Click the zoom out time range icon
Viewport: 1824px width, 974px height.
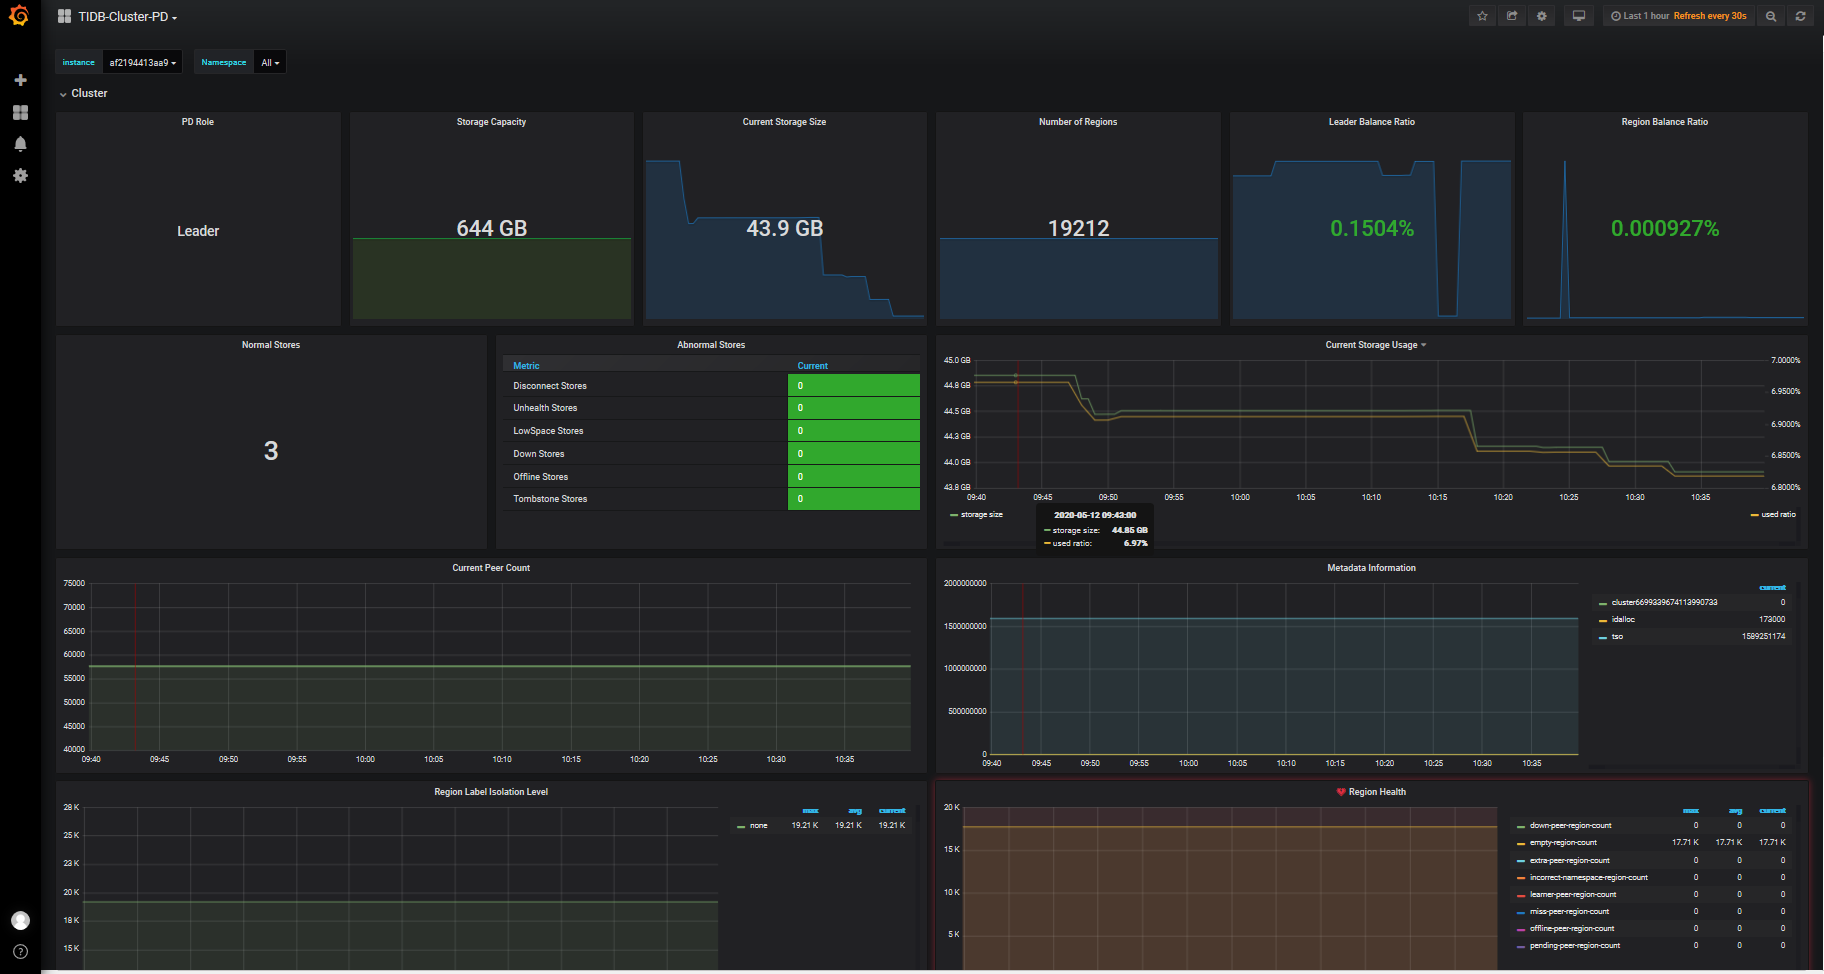click(x=1771, y=16)
